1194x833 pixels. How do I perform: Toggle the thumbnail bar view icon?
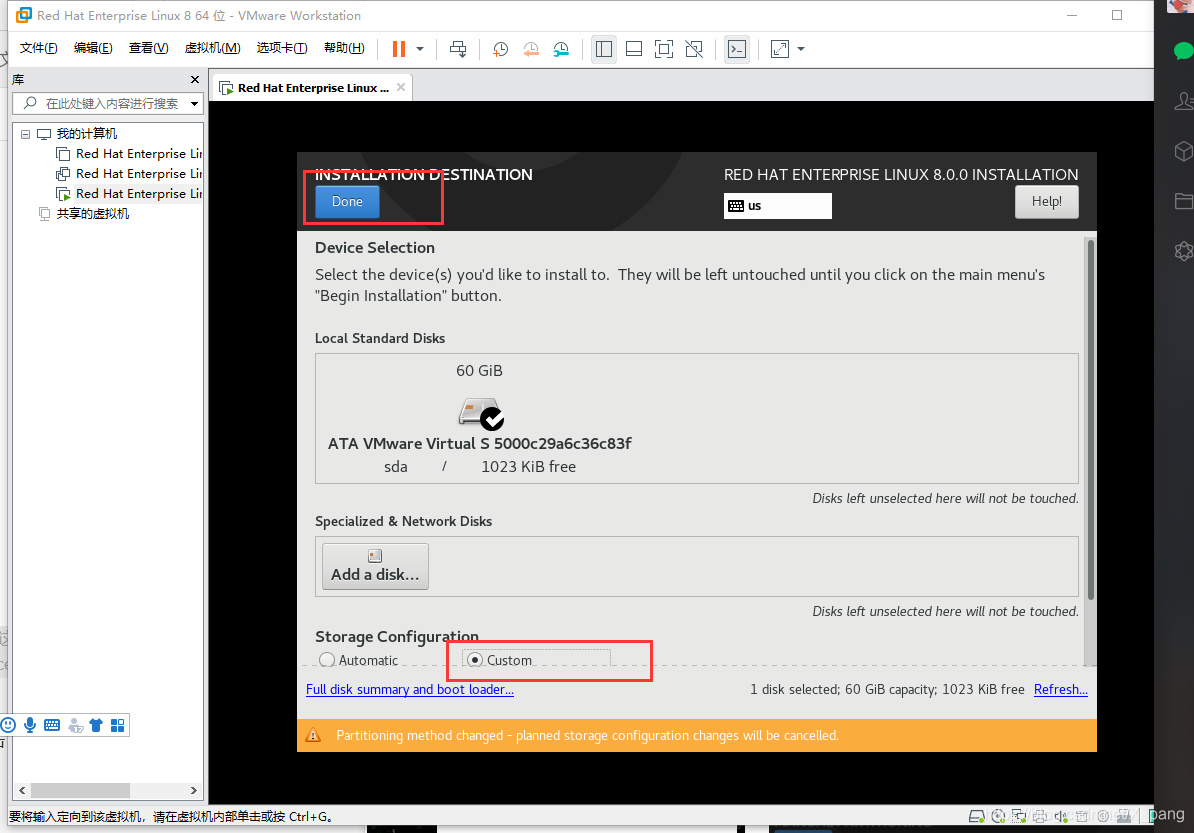point(634,49)
